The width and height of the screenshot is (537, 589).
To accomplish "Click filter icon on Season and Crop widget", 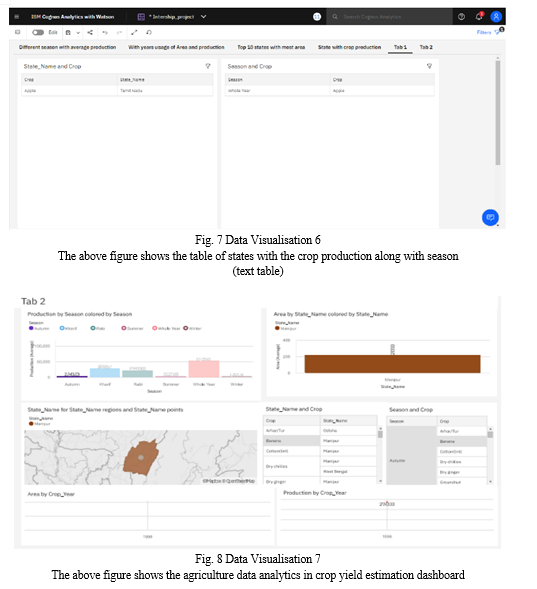I will [x=429, y=66].
